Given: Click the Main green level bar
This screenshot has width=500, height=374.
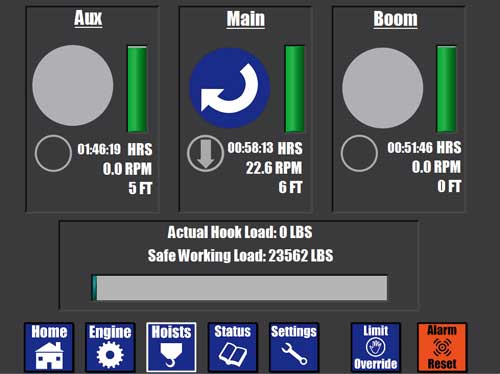Looking at the screenshot, I should point(295,89).
